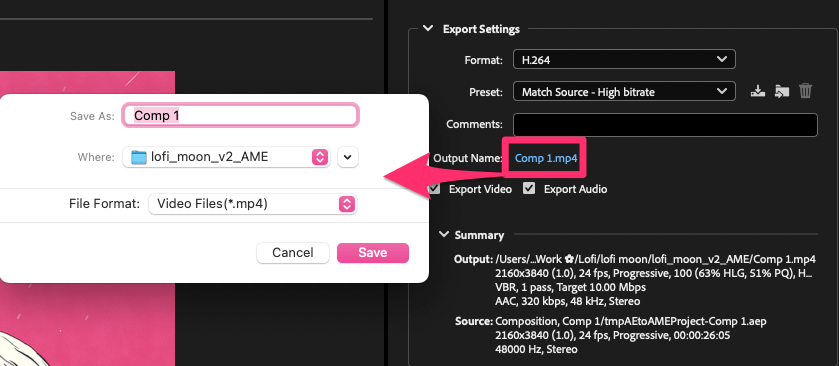The height and width of the screenshot is (366, 839).
Task: Click the 48000 Hz, Stereo source text
Action: [537, 349]
